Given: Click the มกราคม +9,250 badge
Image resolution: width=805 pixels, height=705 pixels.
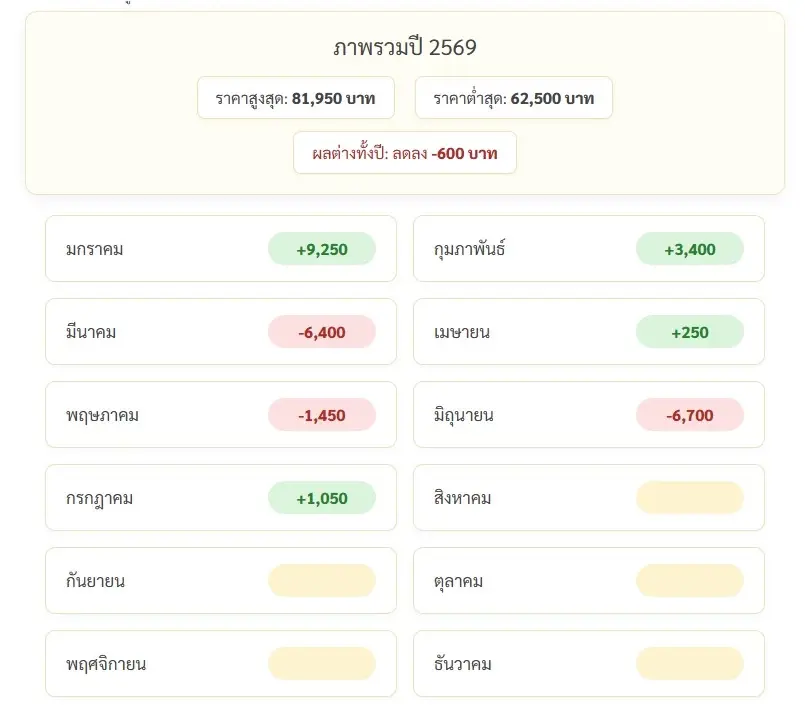Looking at the screenshot, I should [321, 249].
